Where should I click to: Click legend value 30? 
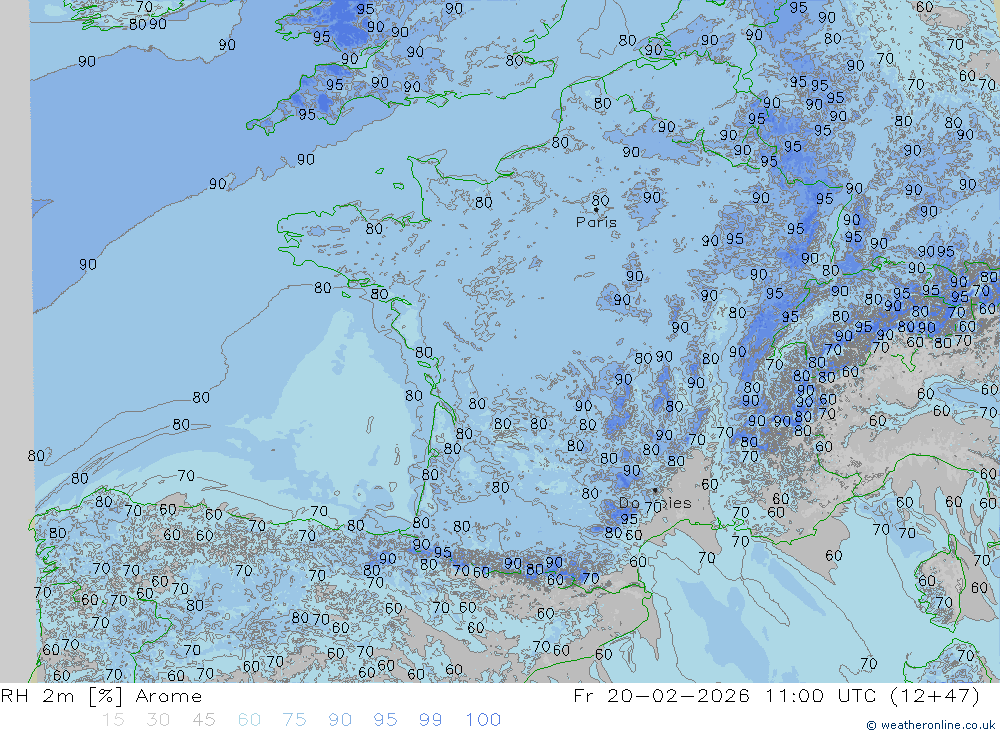click(x=158, y=720)
